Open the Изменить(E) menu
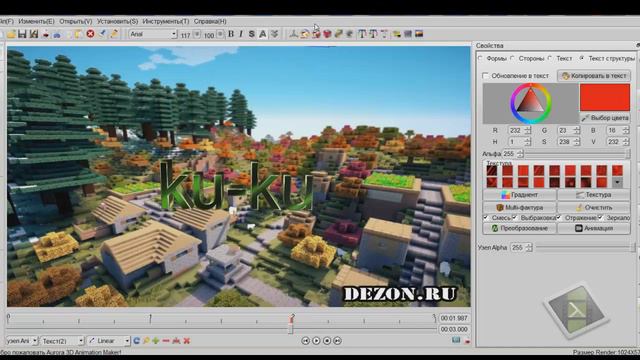 coord(36,21)
